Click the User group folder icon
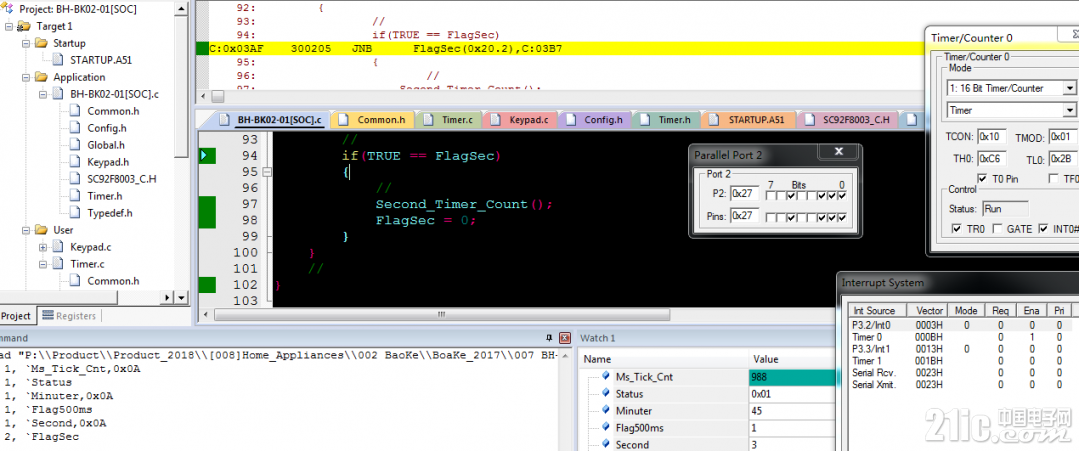Viewport: 1079px width, 451px height. tap(41, 230)
